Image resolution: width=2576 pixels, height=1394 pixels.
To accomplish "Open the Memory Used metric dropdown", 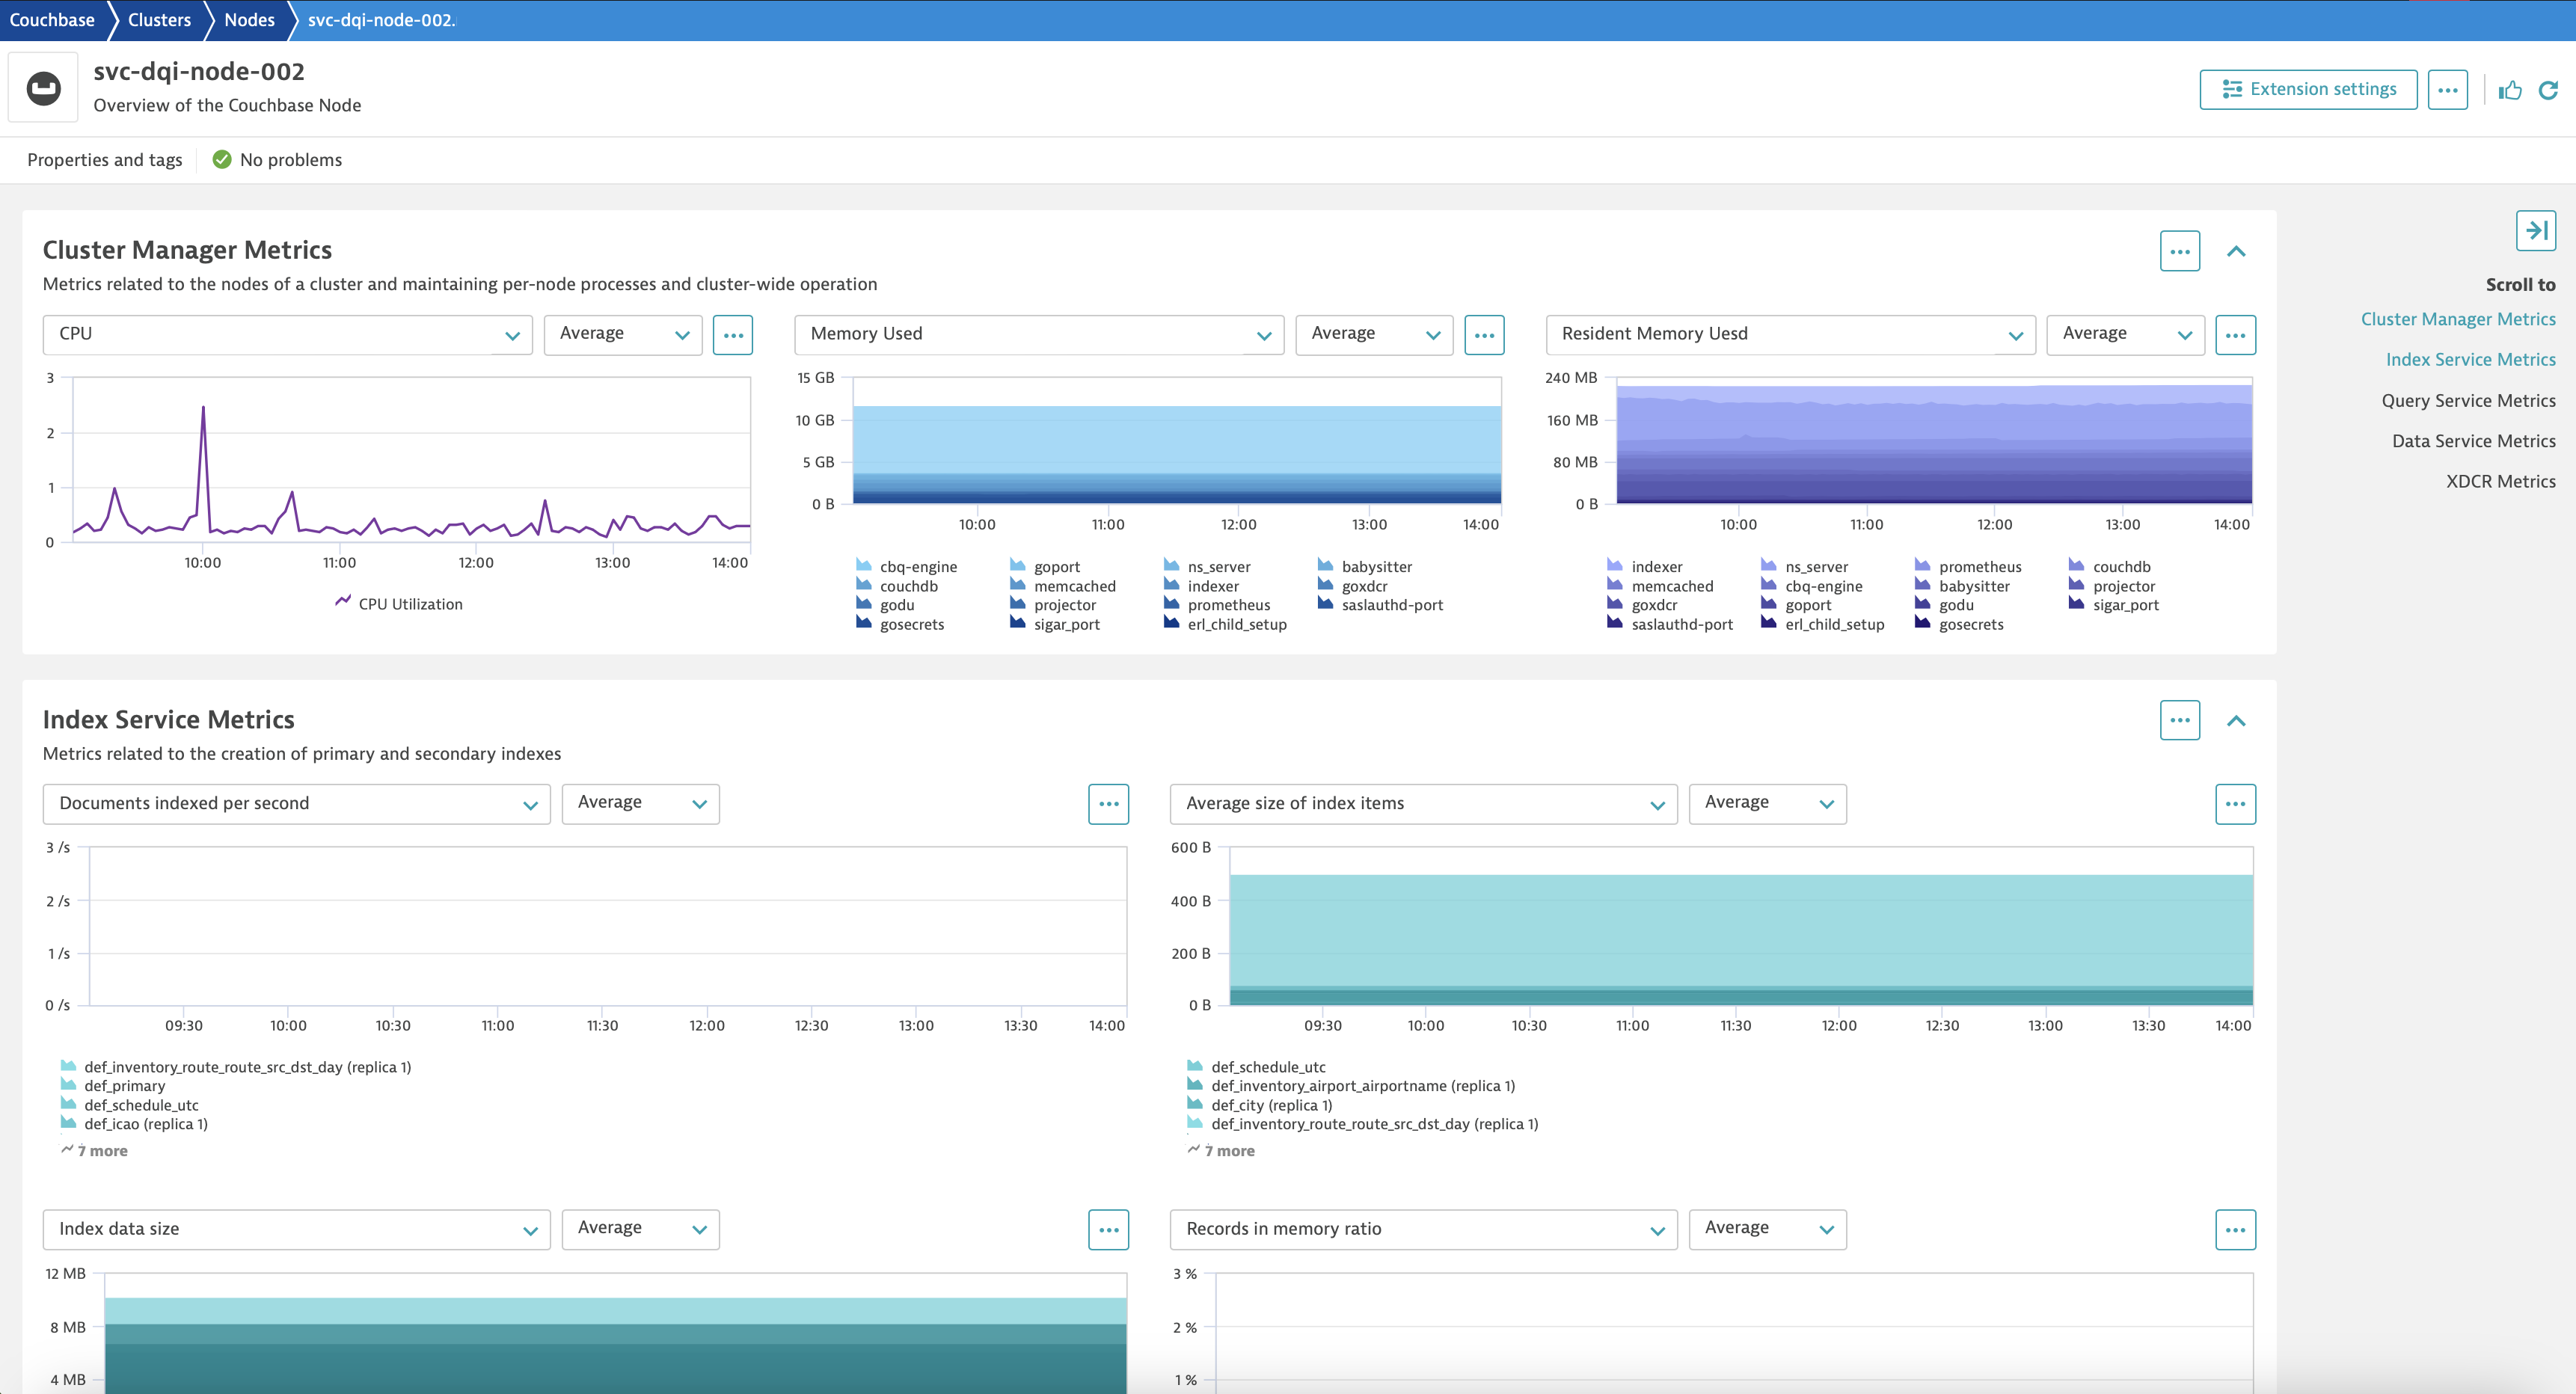I will [1039, 335].
